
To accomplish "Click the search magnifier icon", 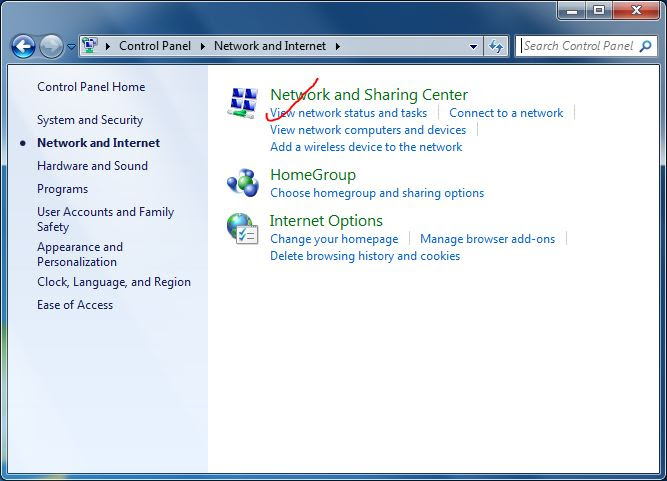I will [x=645, y=46].
